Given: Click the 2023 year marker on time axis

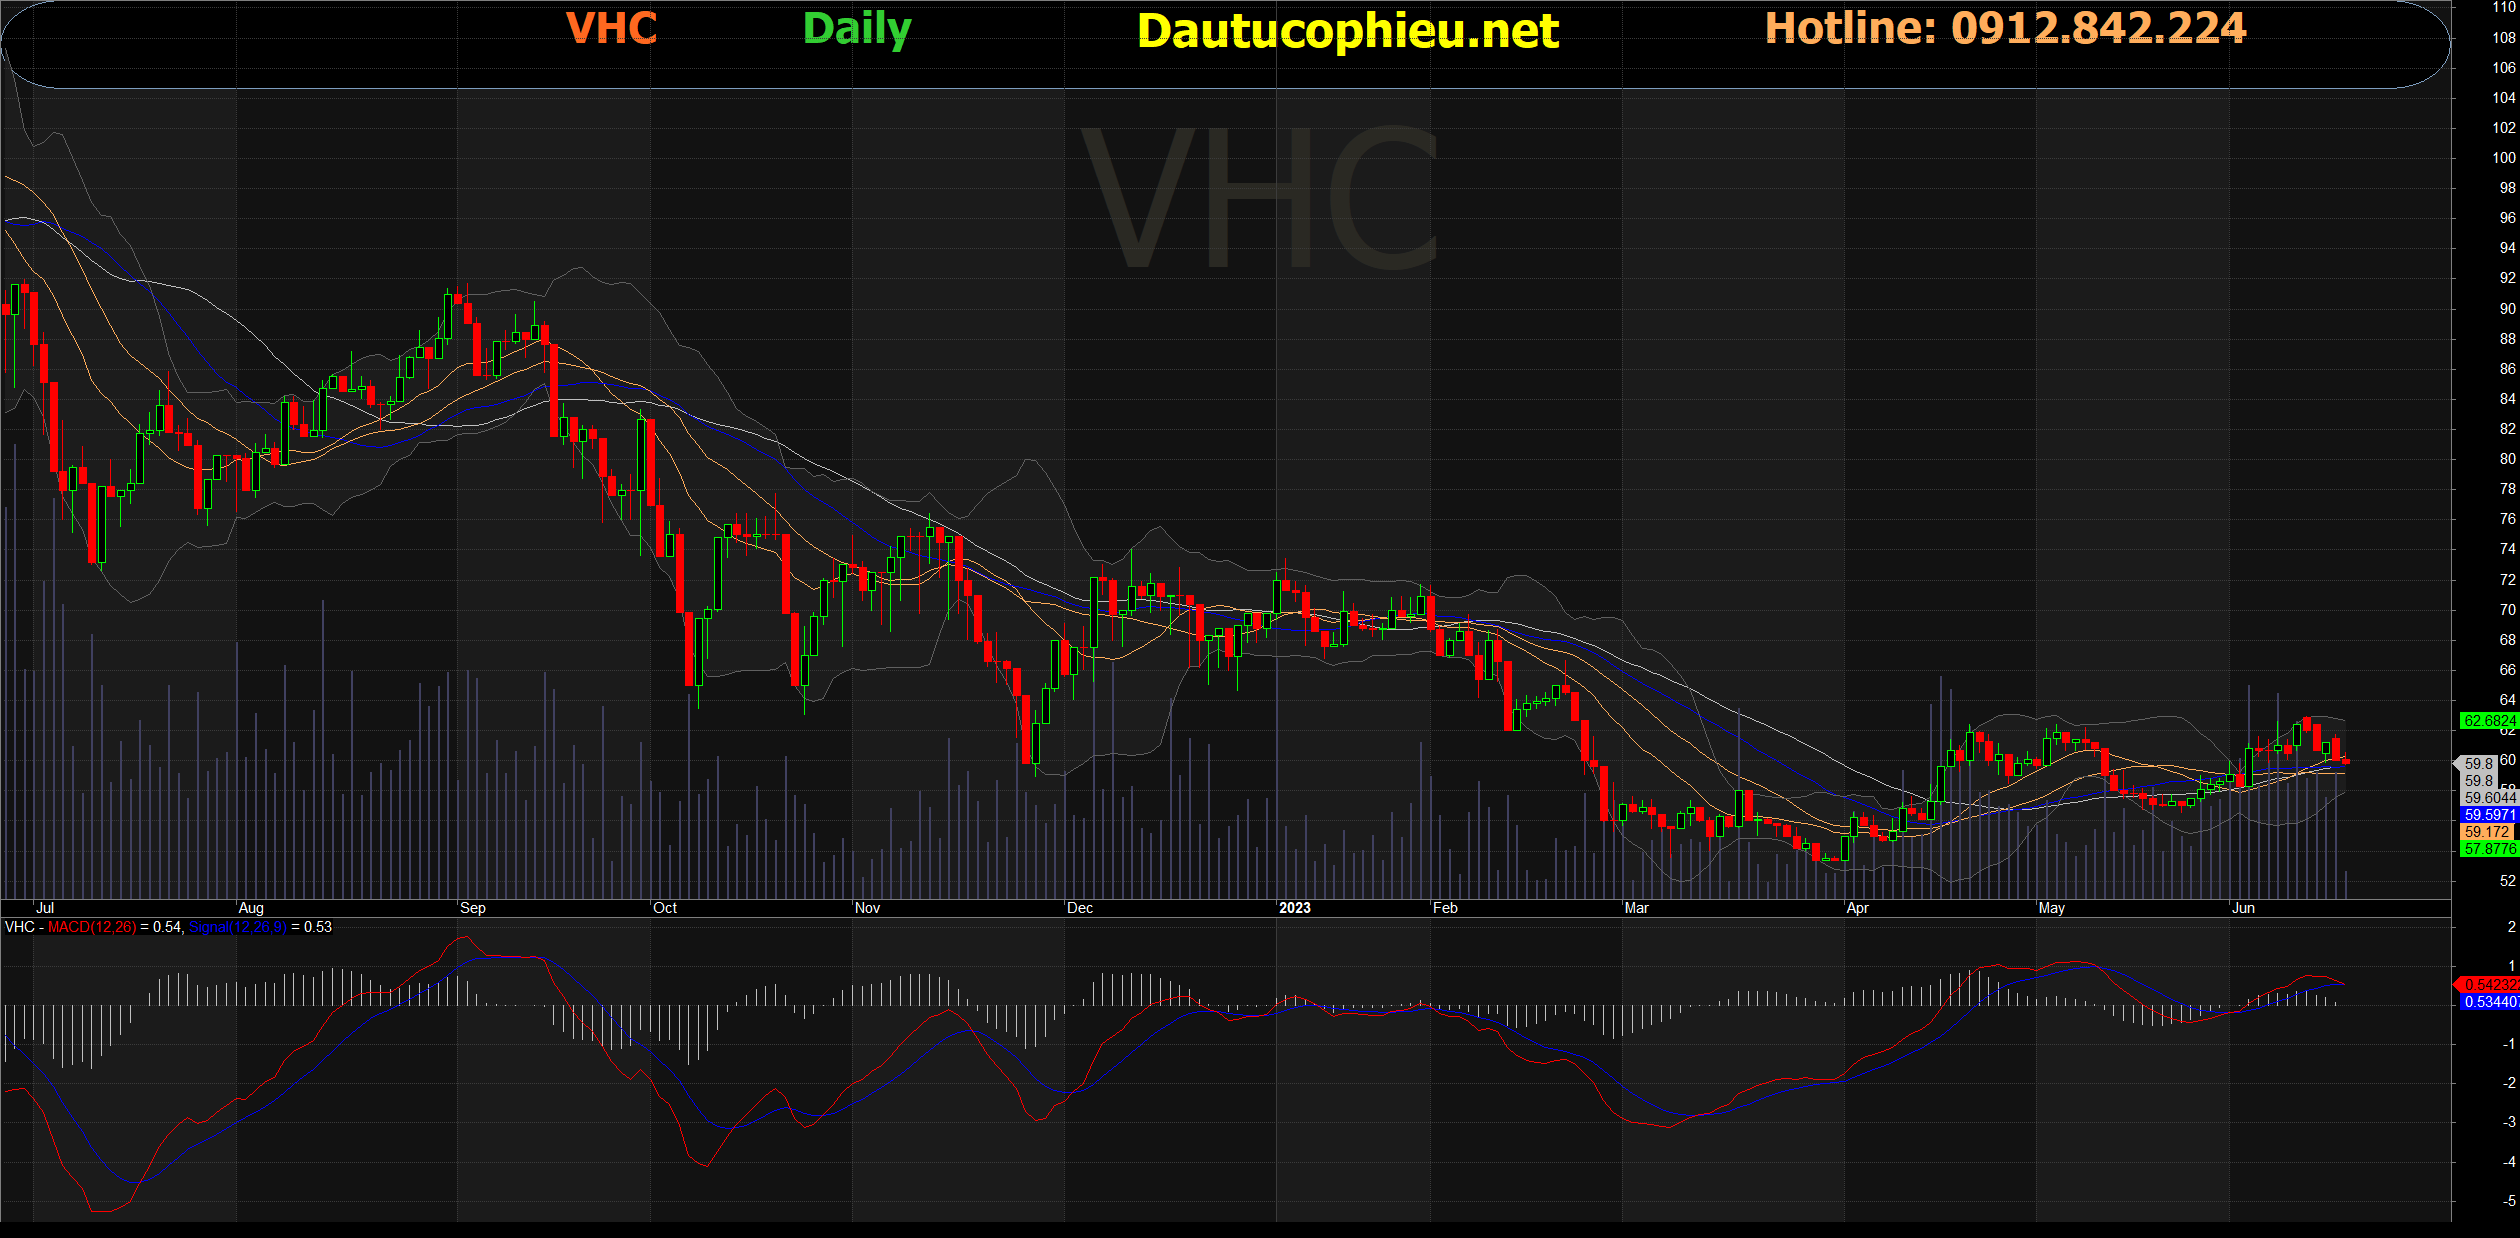Looking at the screenshot, I should 1294,908.
